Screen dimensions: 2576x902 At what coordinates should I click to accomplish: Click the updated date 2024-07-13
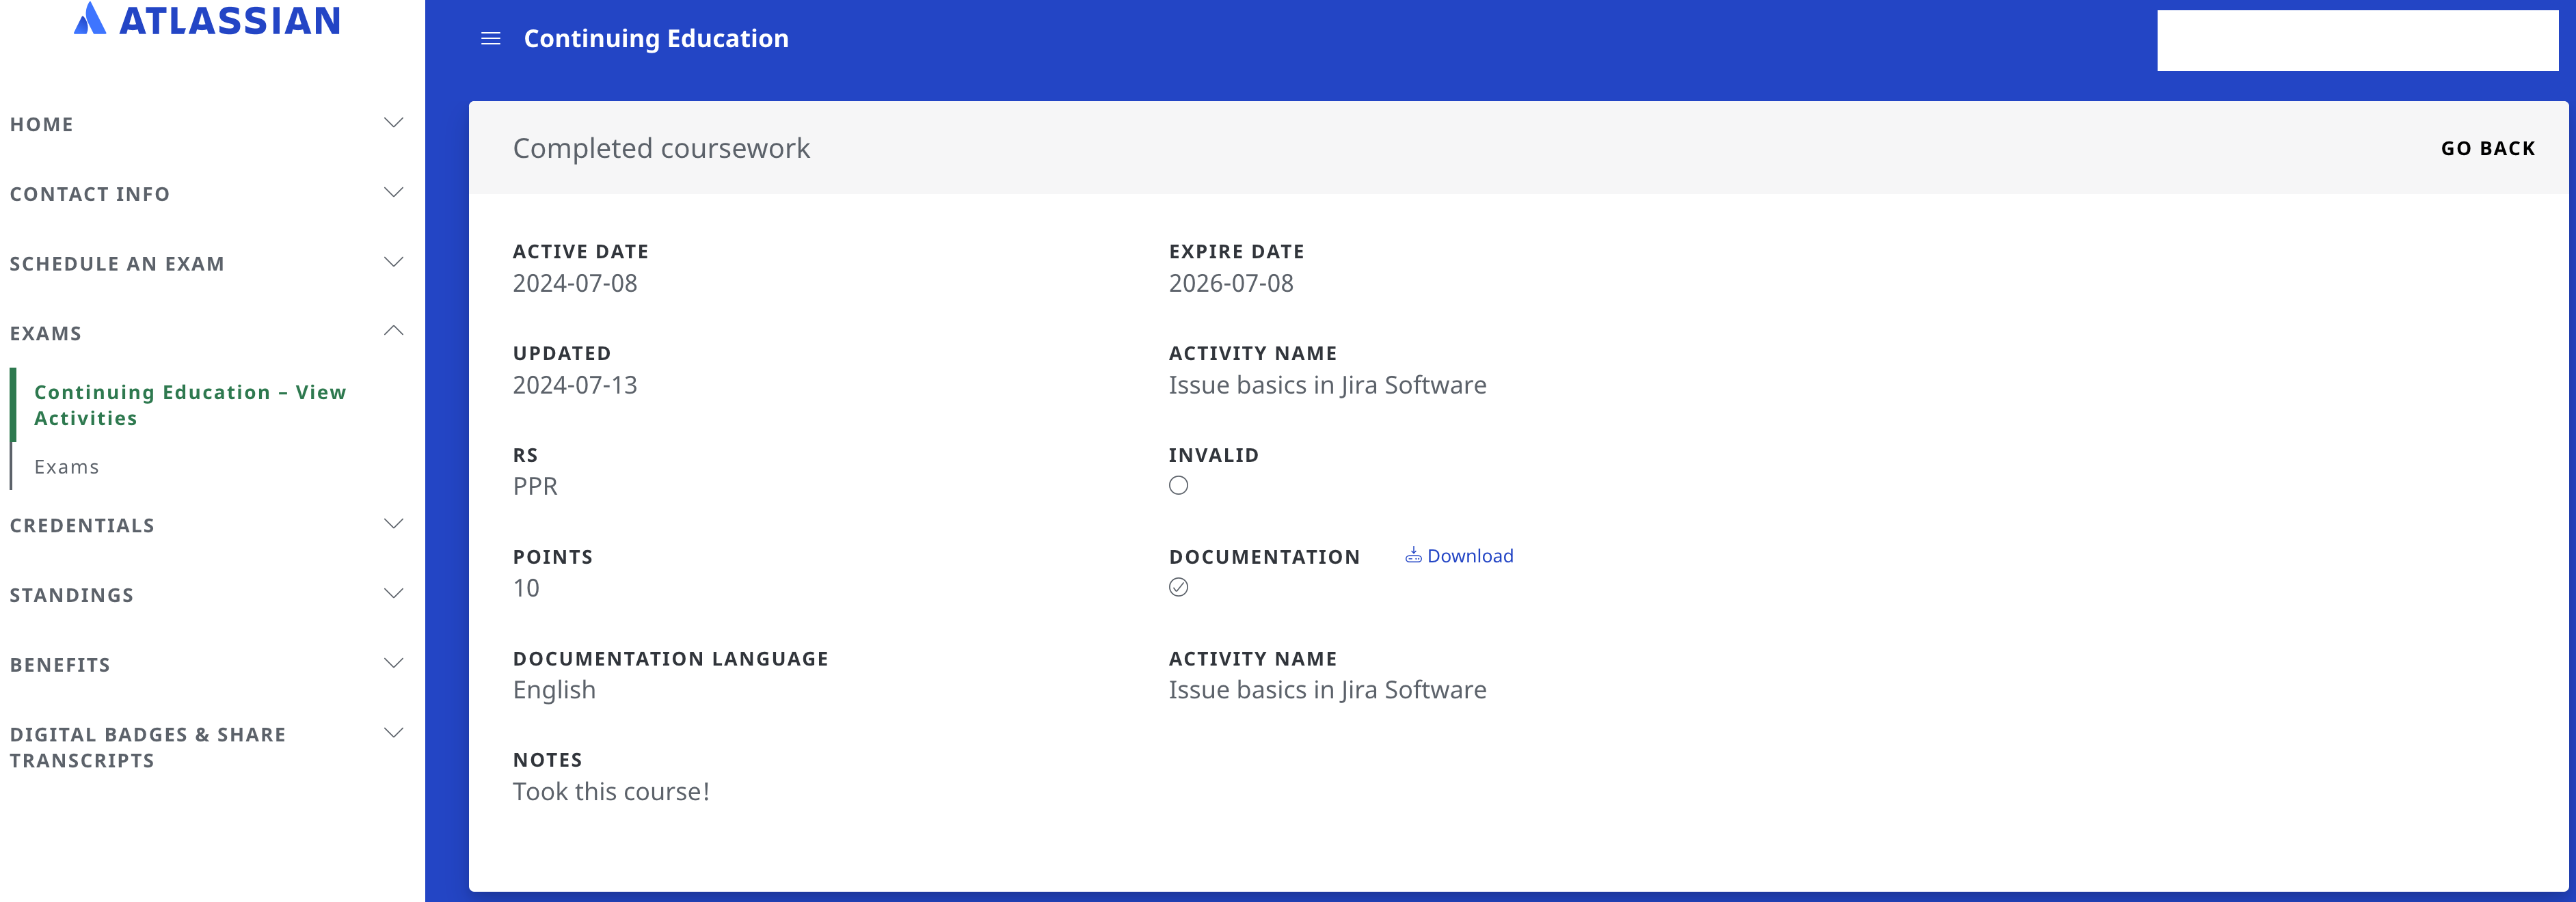pos(575,385)
